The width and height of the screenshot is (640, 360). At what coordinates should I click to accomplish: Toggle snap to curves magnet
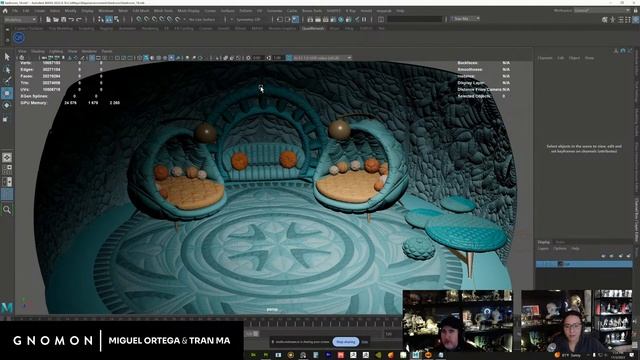[147, 19]
